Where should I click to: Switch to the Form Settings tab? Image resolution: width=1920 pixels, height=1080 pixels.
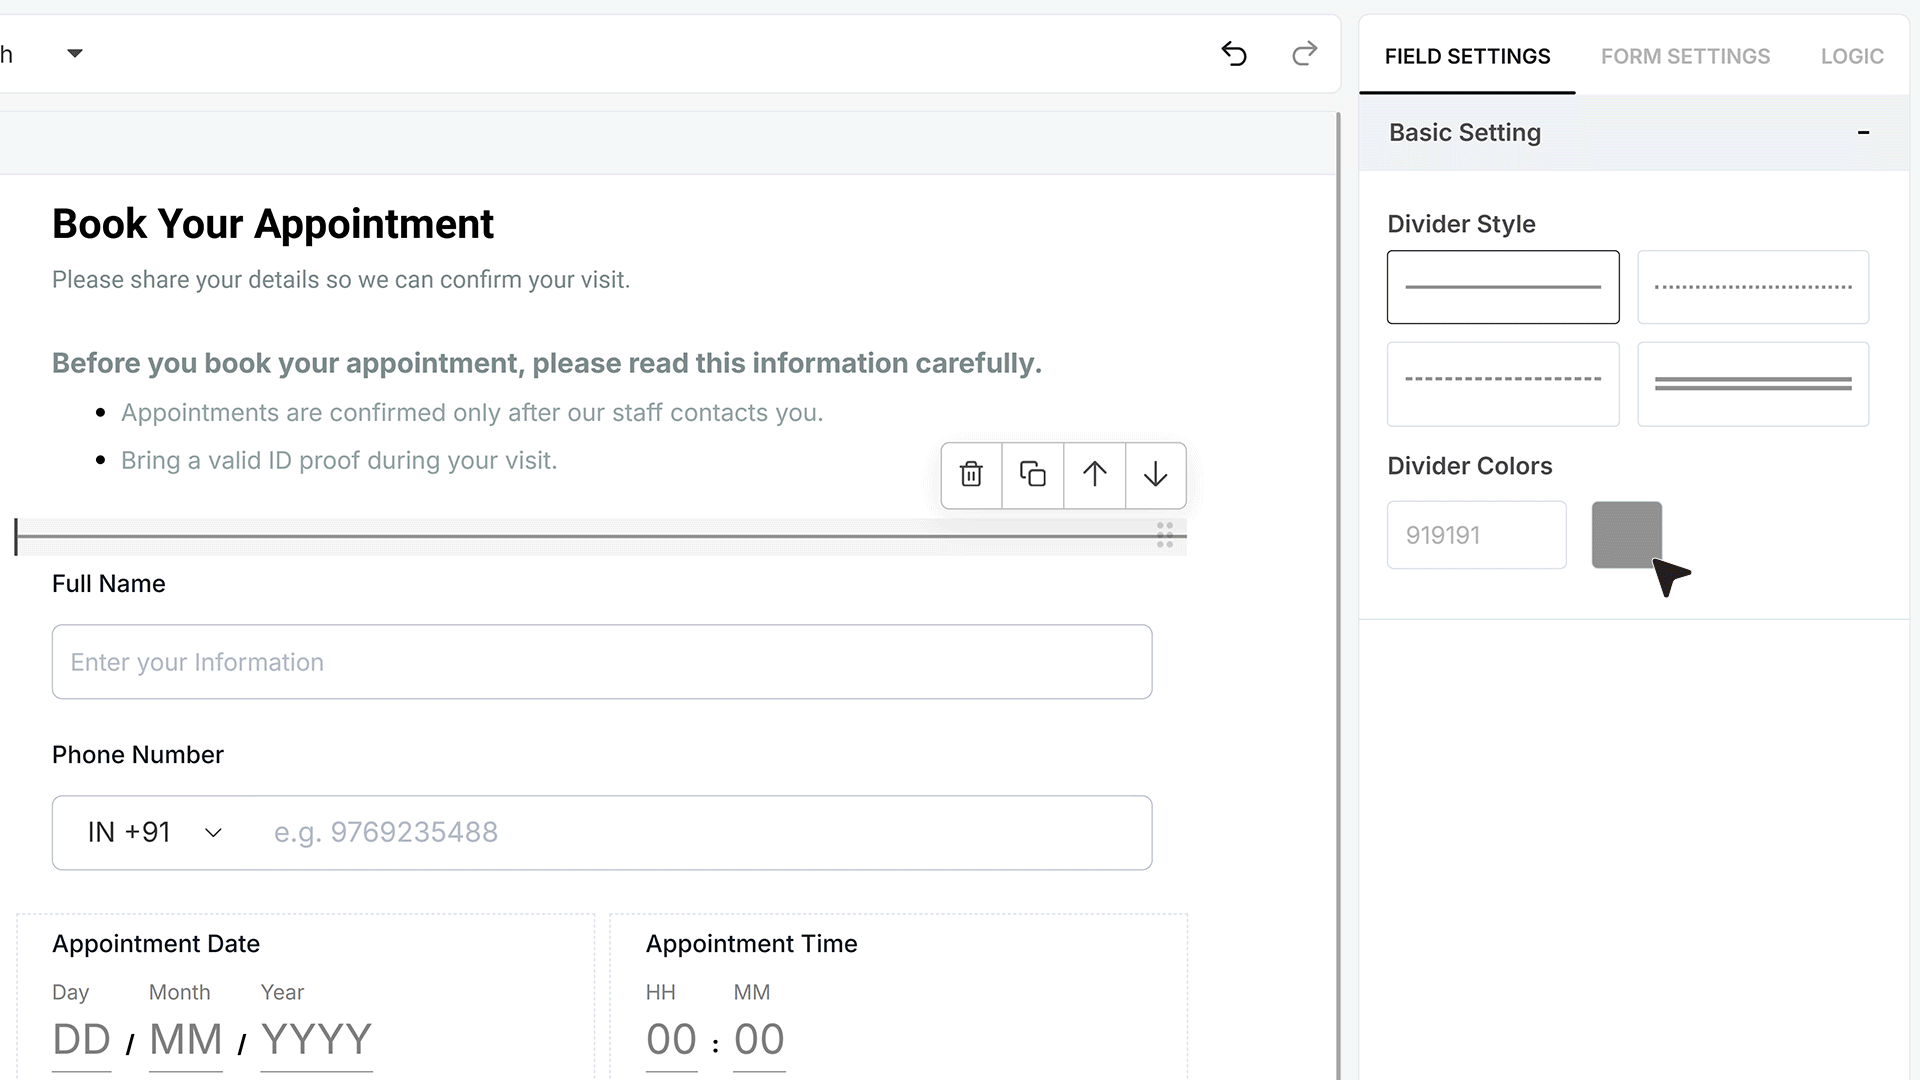1685,57
